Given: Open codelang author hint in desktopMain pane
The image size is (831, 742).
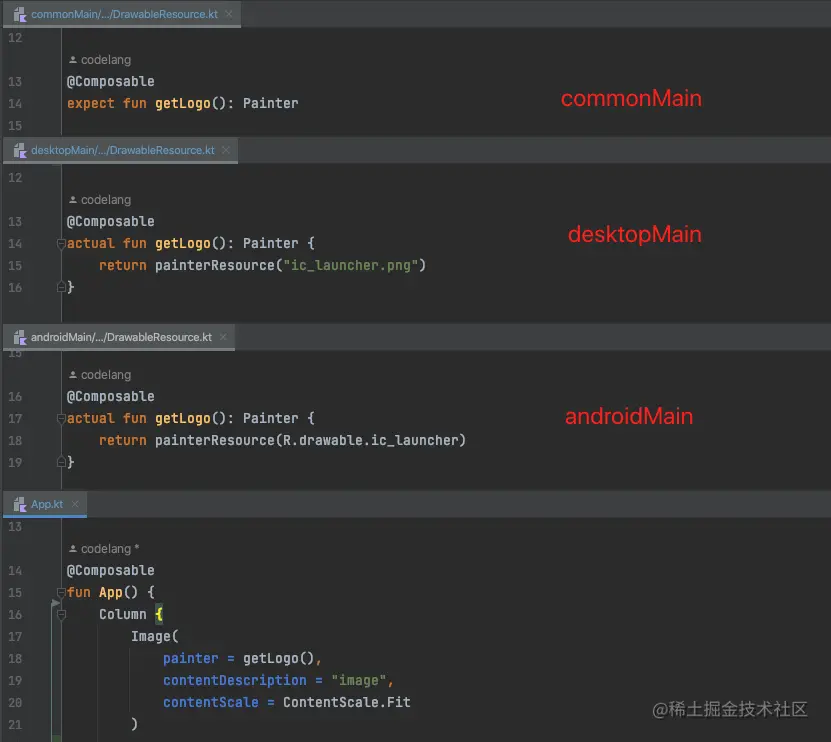Looking at the screenshot, I should (x=100, y=200).
